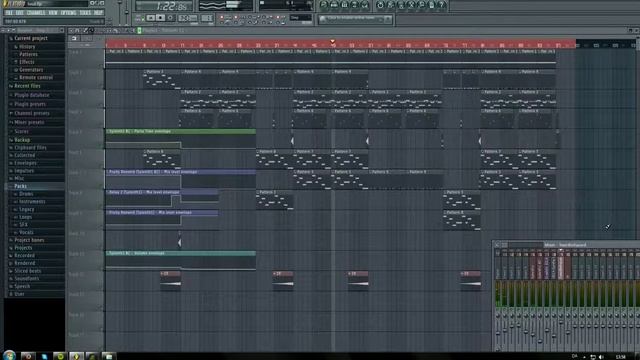Image resolution: width=640 pixels, height=360 pixels.
Task: Click the taskbar clock
Action: pyautogui.click(x=620, y=357)
